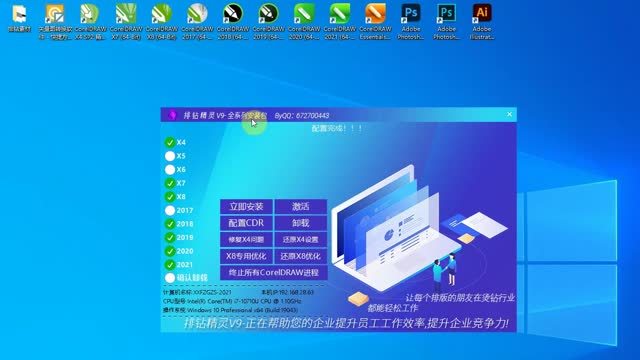This screenshot has height=360, width=640.
Task: Click the 排钻精灵 V9 window title text
Action: click(x=225, y=116)
